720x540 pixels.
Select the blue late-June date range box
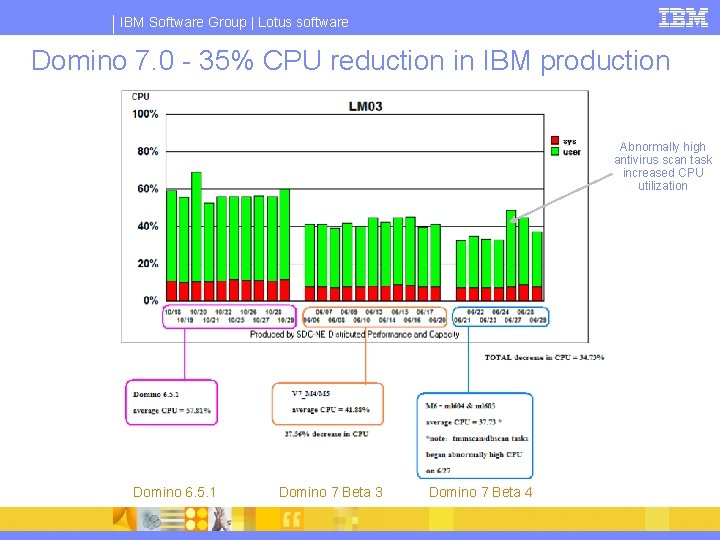pos(501,316)
